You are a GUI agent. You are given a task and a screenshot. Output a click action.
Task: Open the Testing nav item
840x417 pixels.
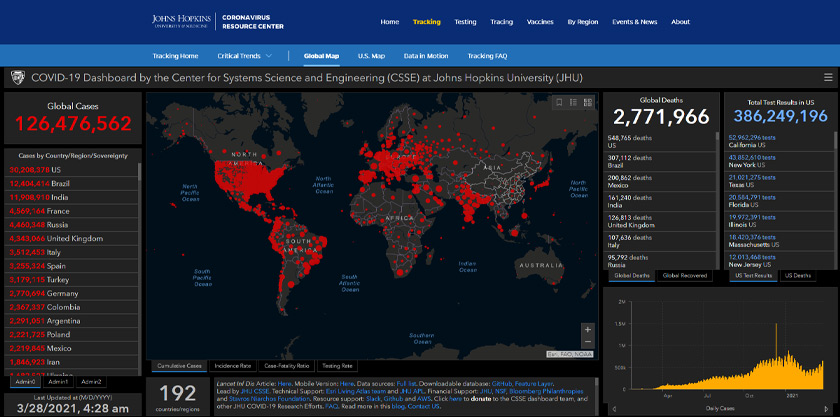point(466,22)
